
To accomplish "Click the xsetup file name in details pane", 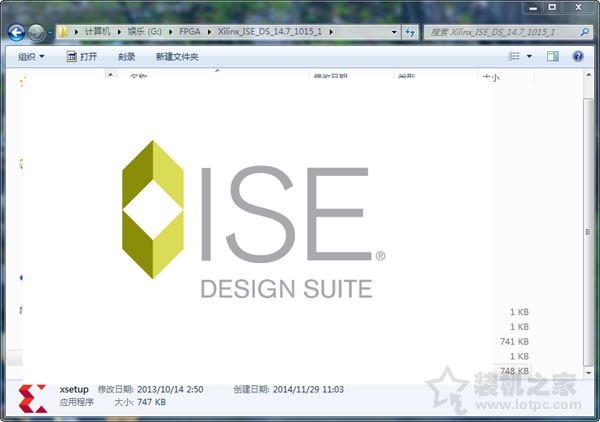I will (x=74, y=389).
